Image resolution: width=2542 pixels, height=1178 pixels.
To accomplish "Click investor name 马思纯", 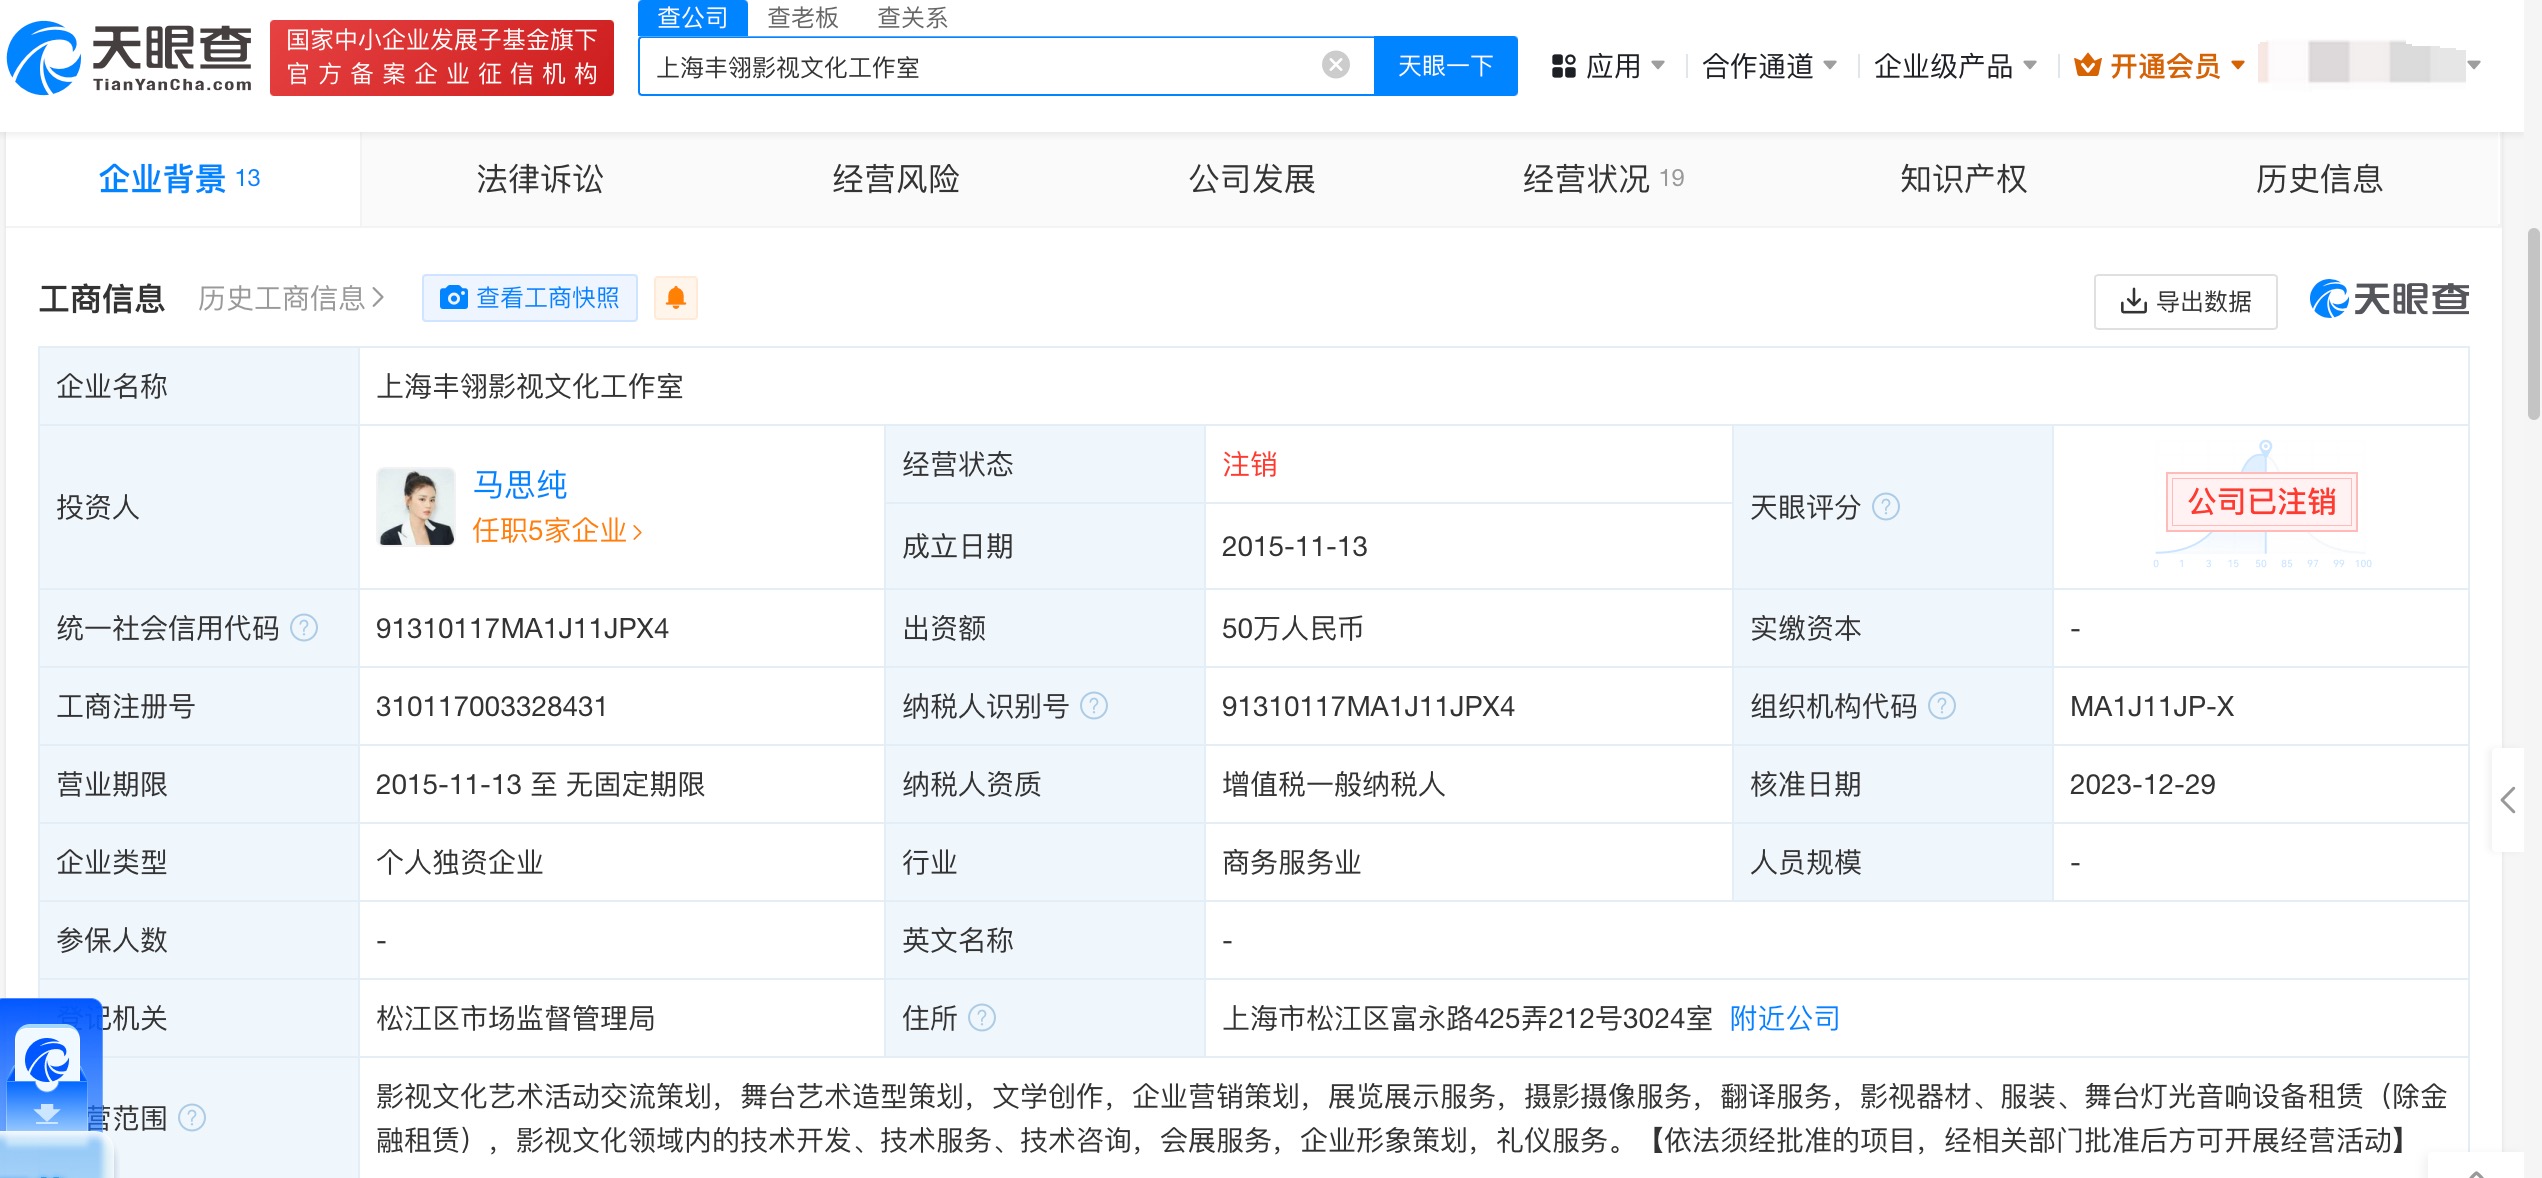I will pos(520,485).
